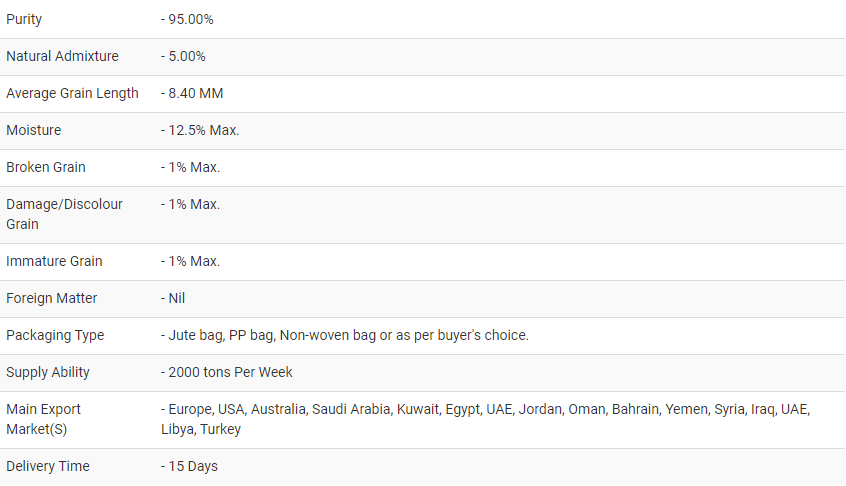Viewport: 846px width, 486px height.
Task: Click the Immature Grain label
Action: point(54,262)
